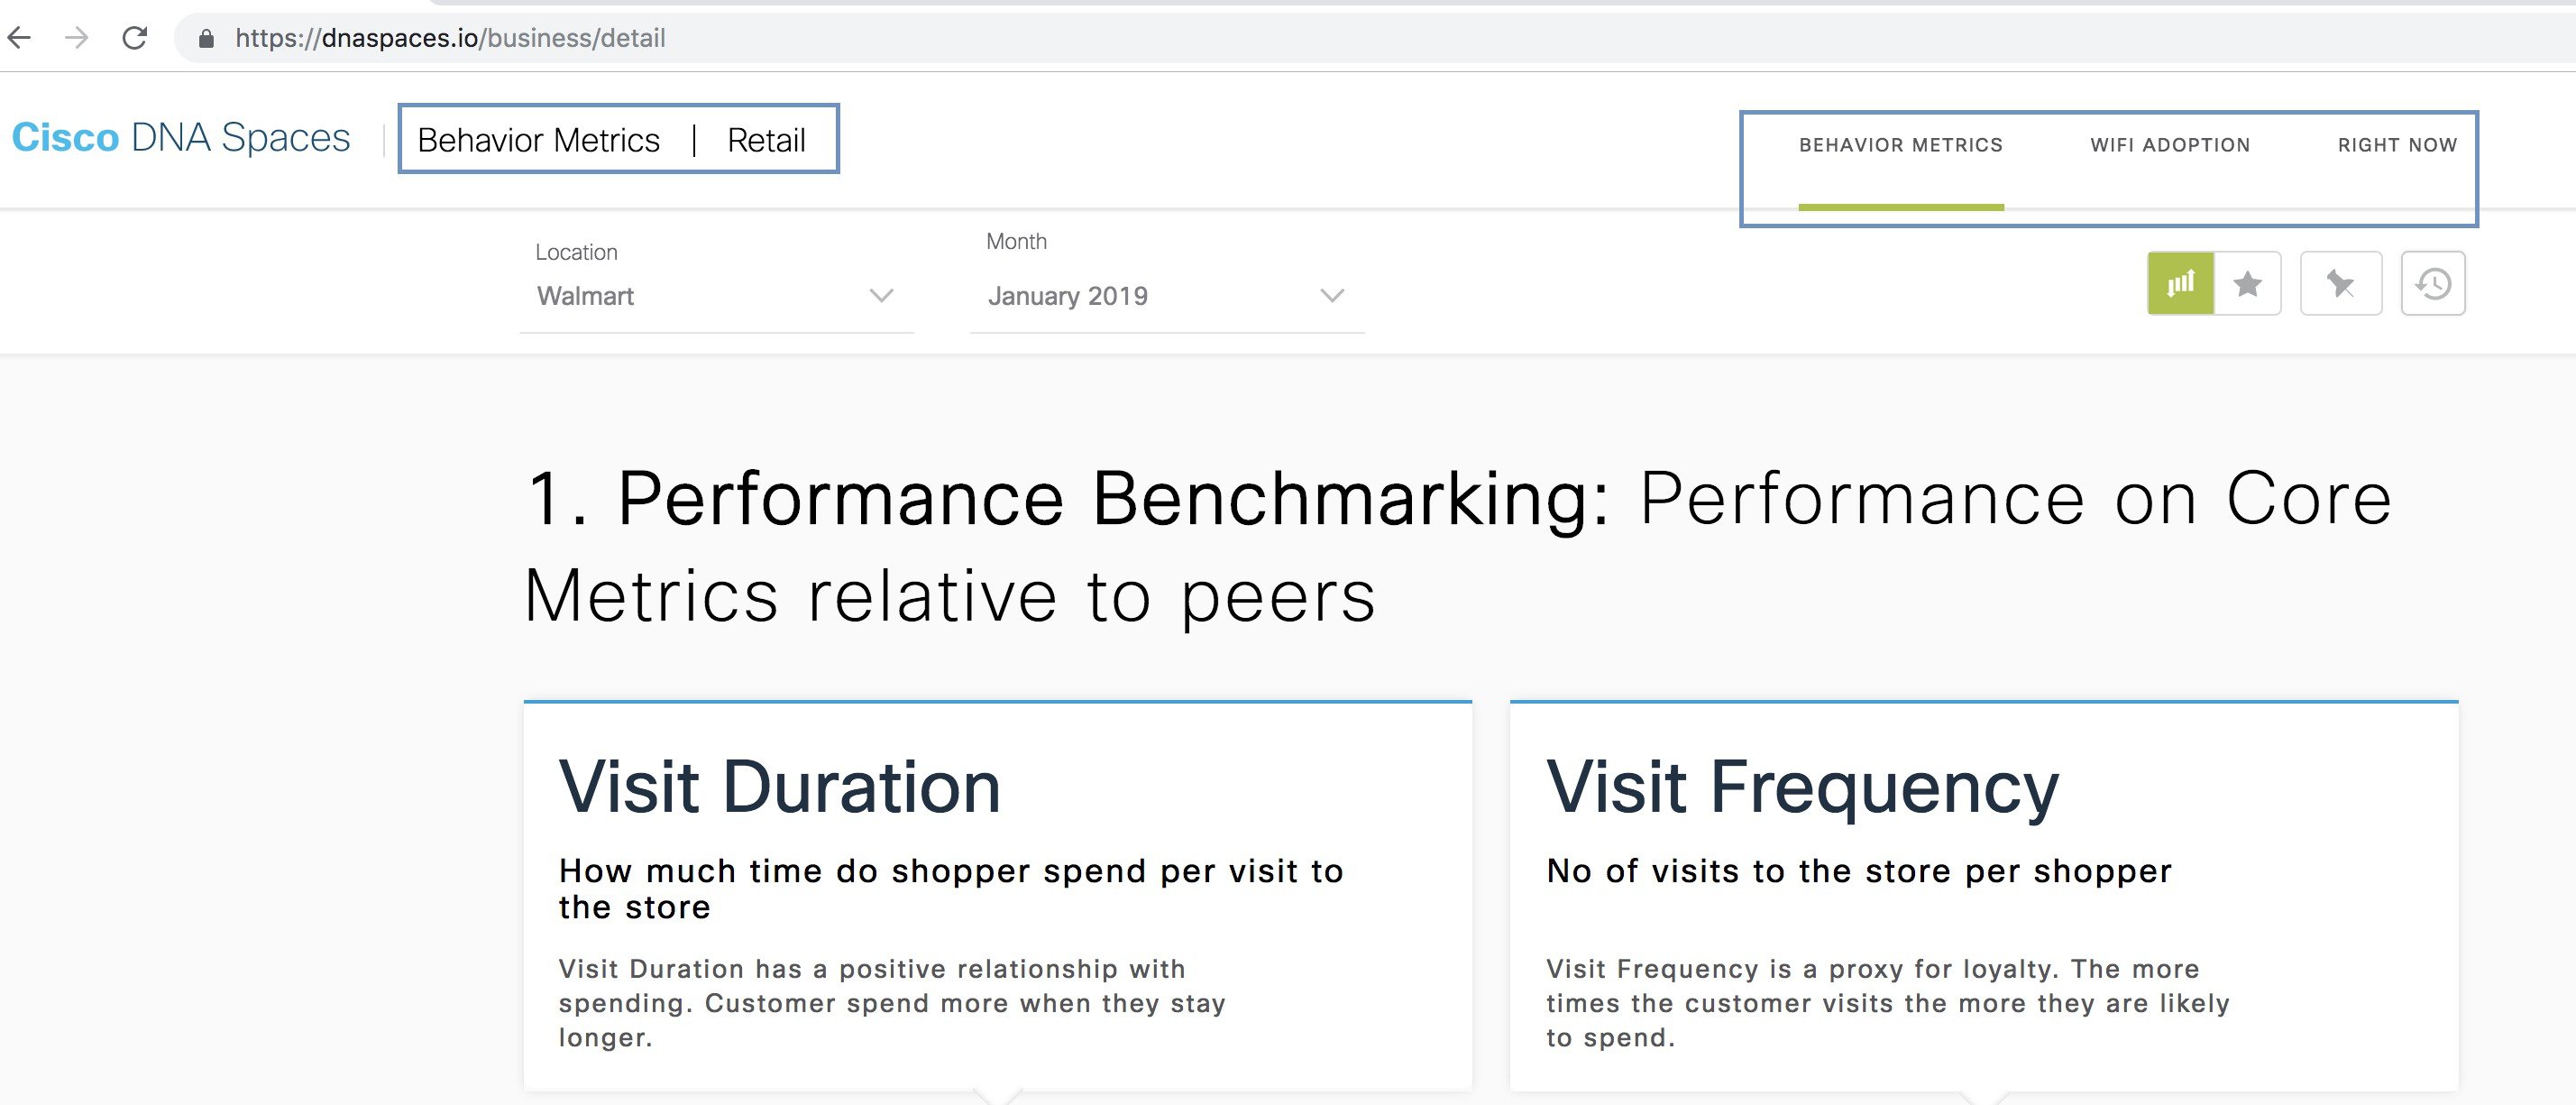Image resolution: width=2576 pixels, height=1105 pixels.
Task: Click the history clock icon button
Action: tap(2433, 284)
